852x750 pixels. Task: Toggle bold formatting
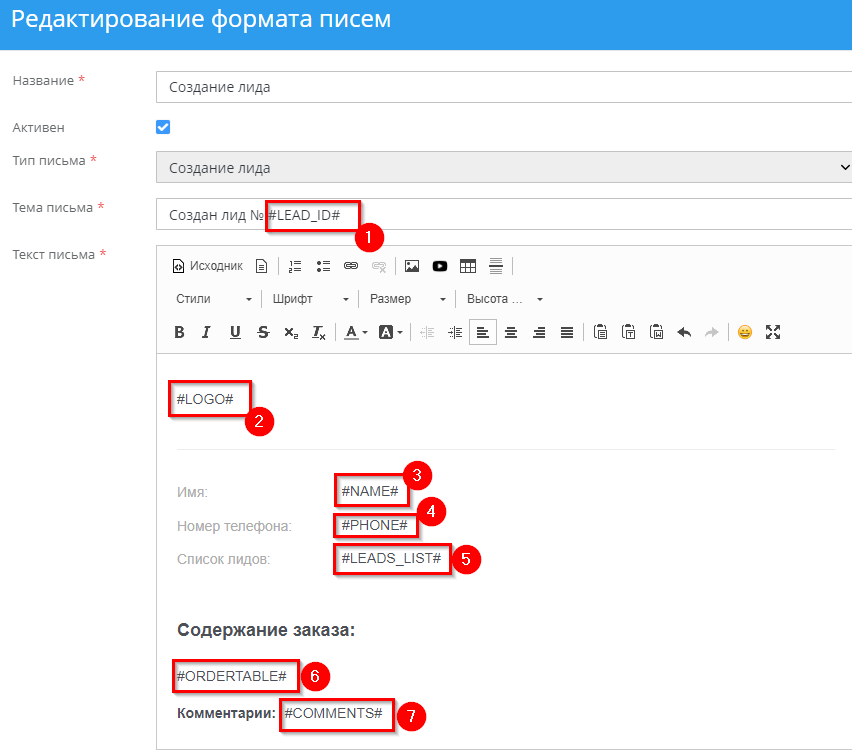[179, 332]
